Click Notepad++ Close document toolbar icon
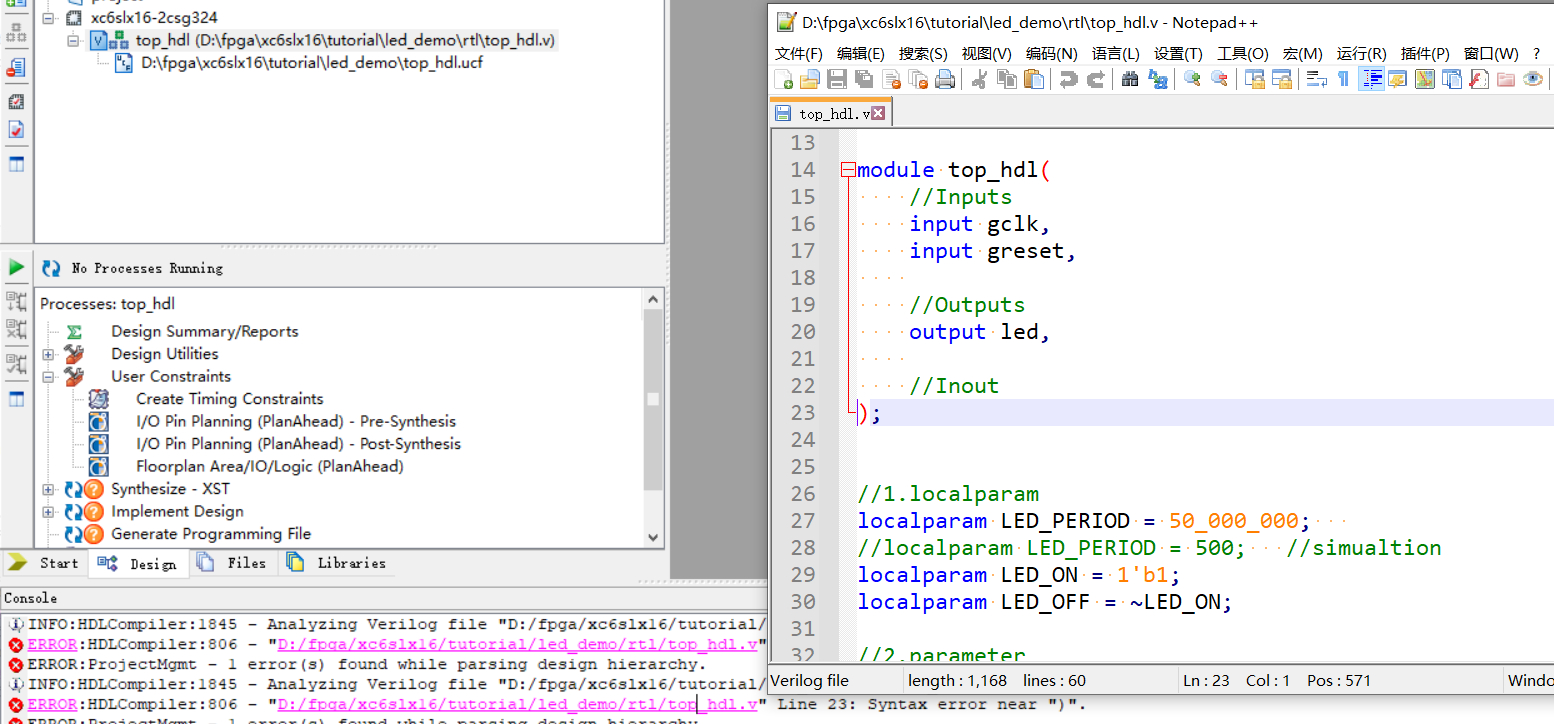Viewport: 1554px width, 724px height. (891, 80)
